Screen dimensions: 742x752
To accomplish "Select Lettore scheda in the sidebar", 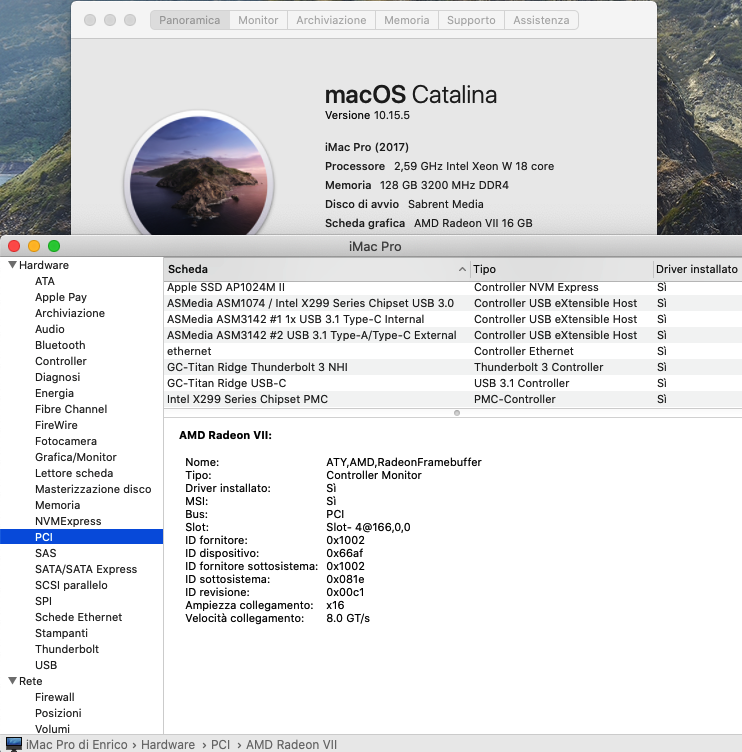I will (74, 473).
